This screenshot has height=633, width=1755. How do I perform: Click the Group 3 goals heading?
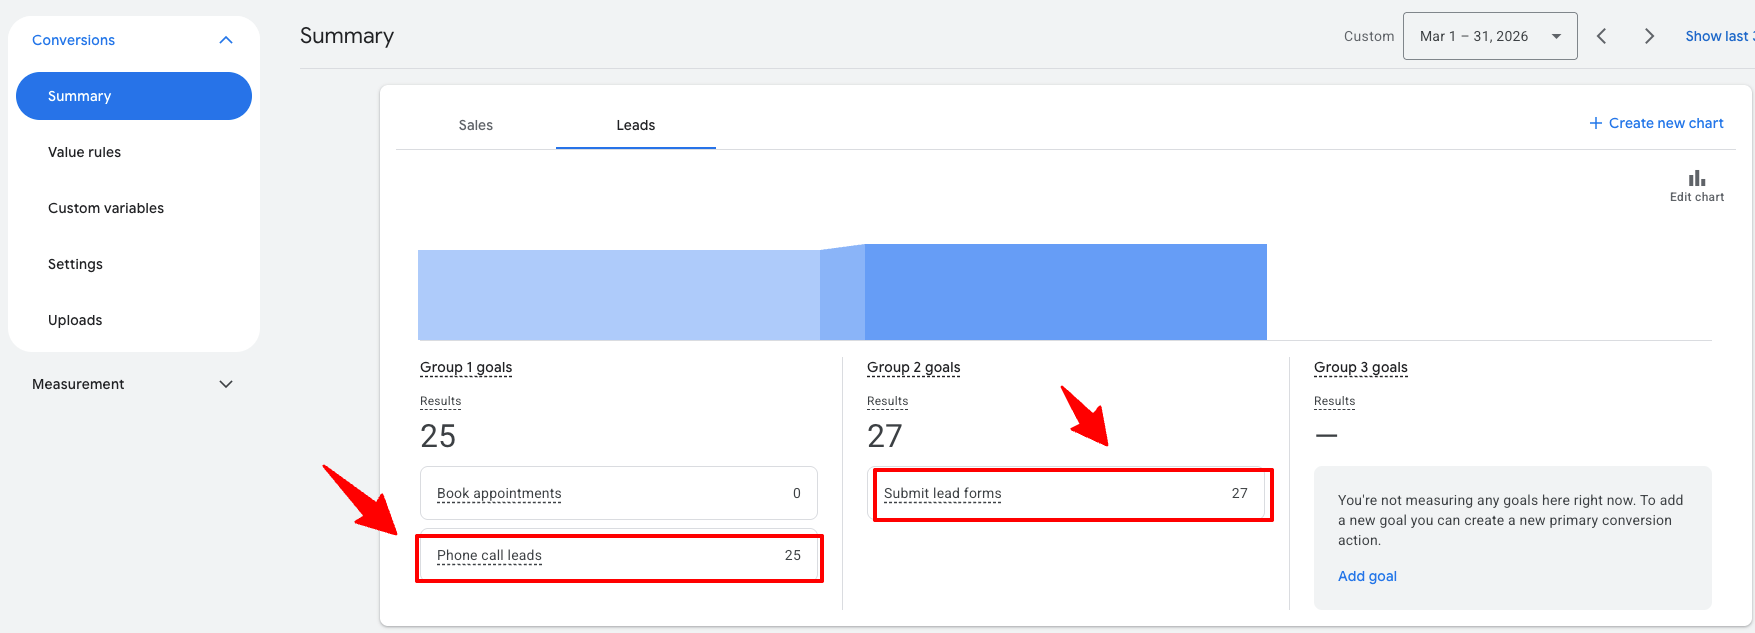tap(1361, 367)
